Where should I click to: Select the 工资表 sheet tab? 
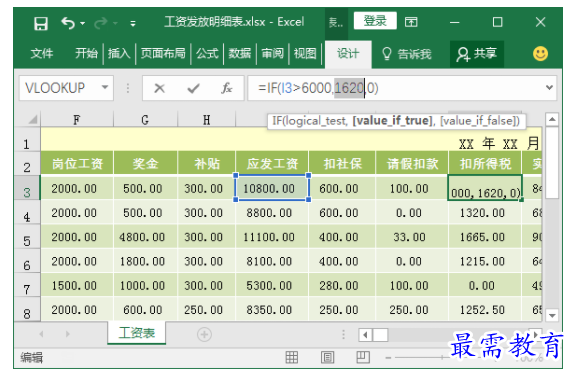point(137,333)
